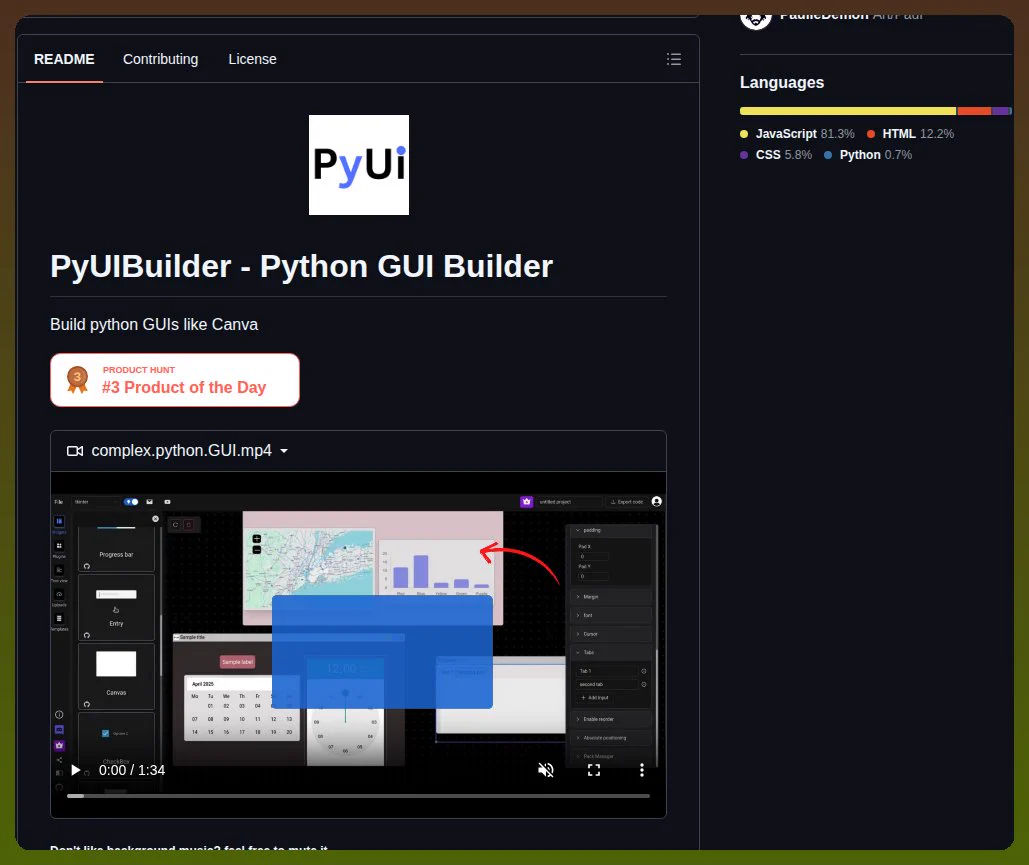Click the 'PyUIBuilder - Python GUI Builder' heading

(301, 266)
